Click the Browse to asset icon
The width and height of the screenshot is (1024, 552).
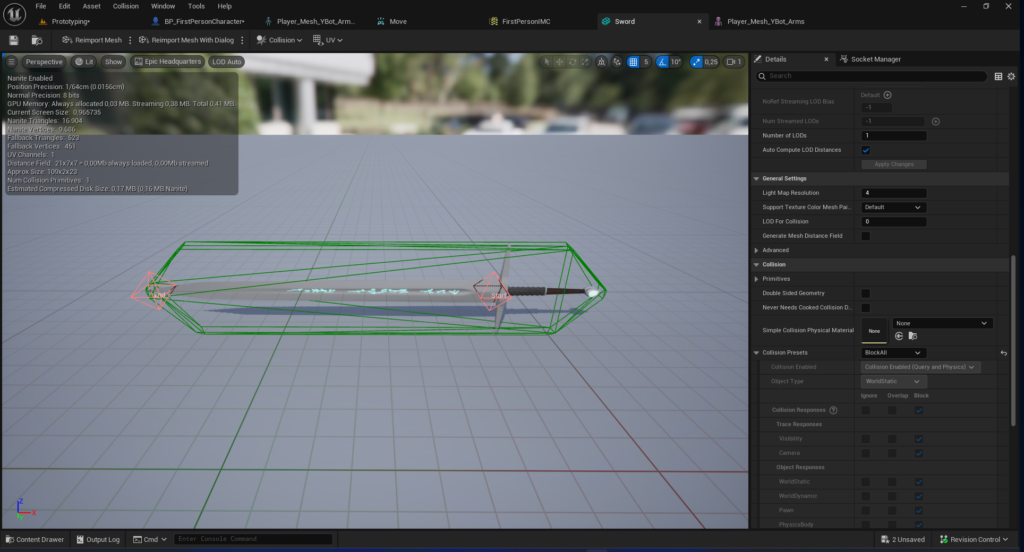point(37,40)
